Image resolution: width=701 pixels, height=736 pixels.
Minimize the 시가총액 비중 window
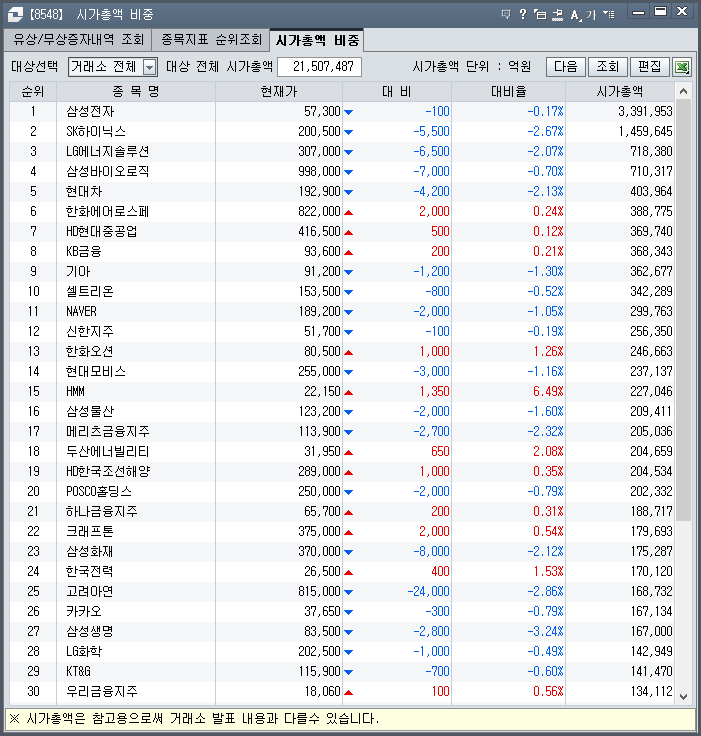(x=639, y=12)
